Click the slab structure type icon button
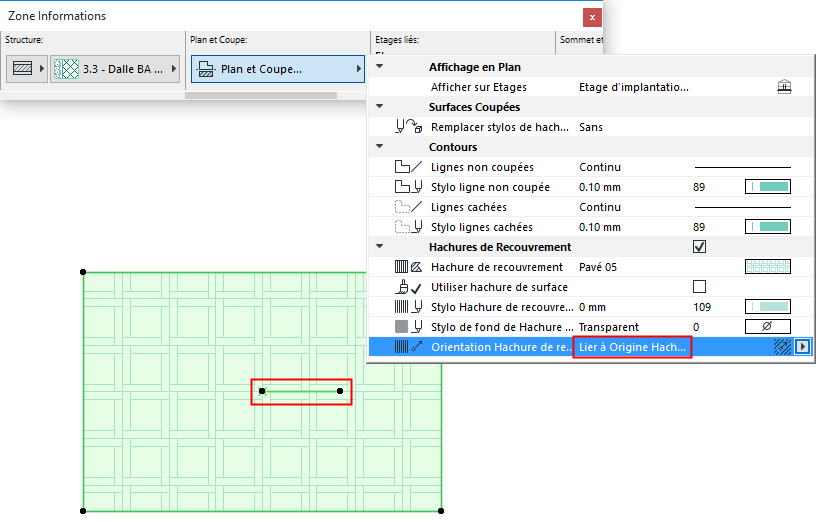This screenshot has height=522, width=822. click(22, 69)
